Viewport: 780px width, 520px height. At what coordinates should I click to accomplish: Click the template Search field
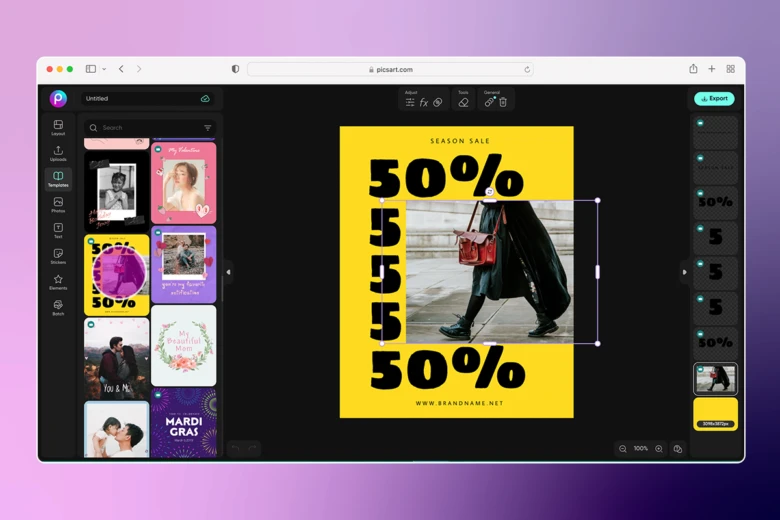pyautogui.click(x=145, y=128)
